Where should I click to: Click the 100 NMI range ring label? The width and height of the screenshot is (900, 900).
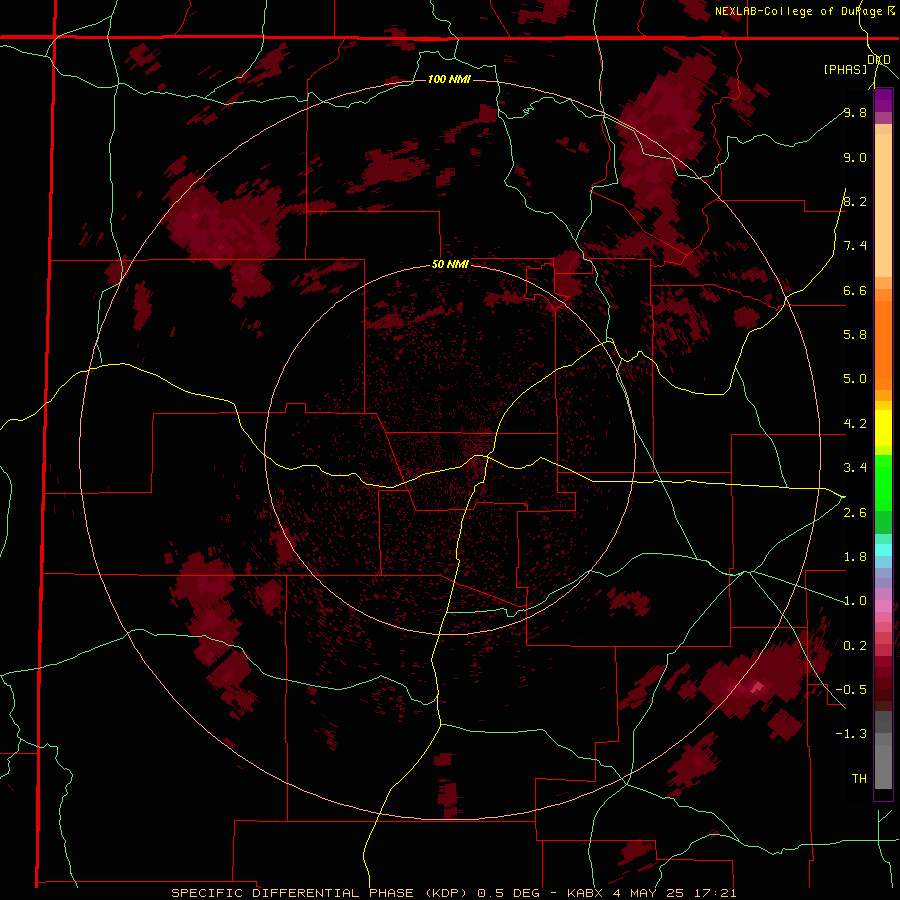[449, 79]
